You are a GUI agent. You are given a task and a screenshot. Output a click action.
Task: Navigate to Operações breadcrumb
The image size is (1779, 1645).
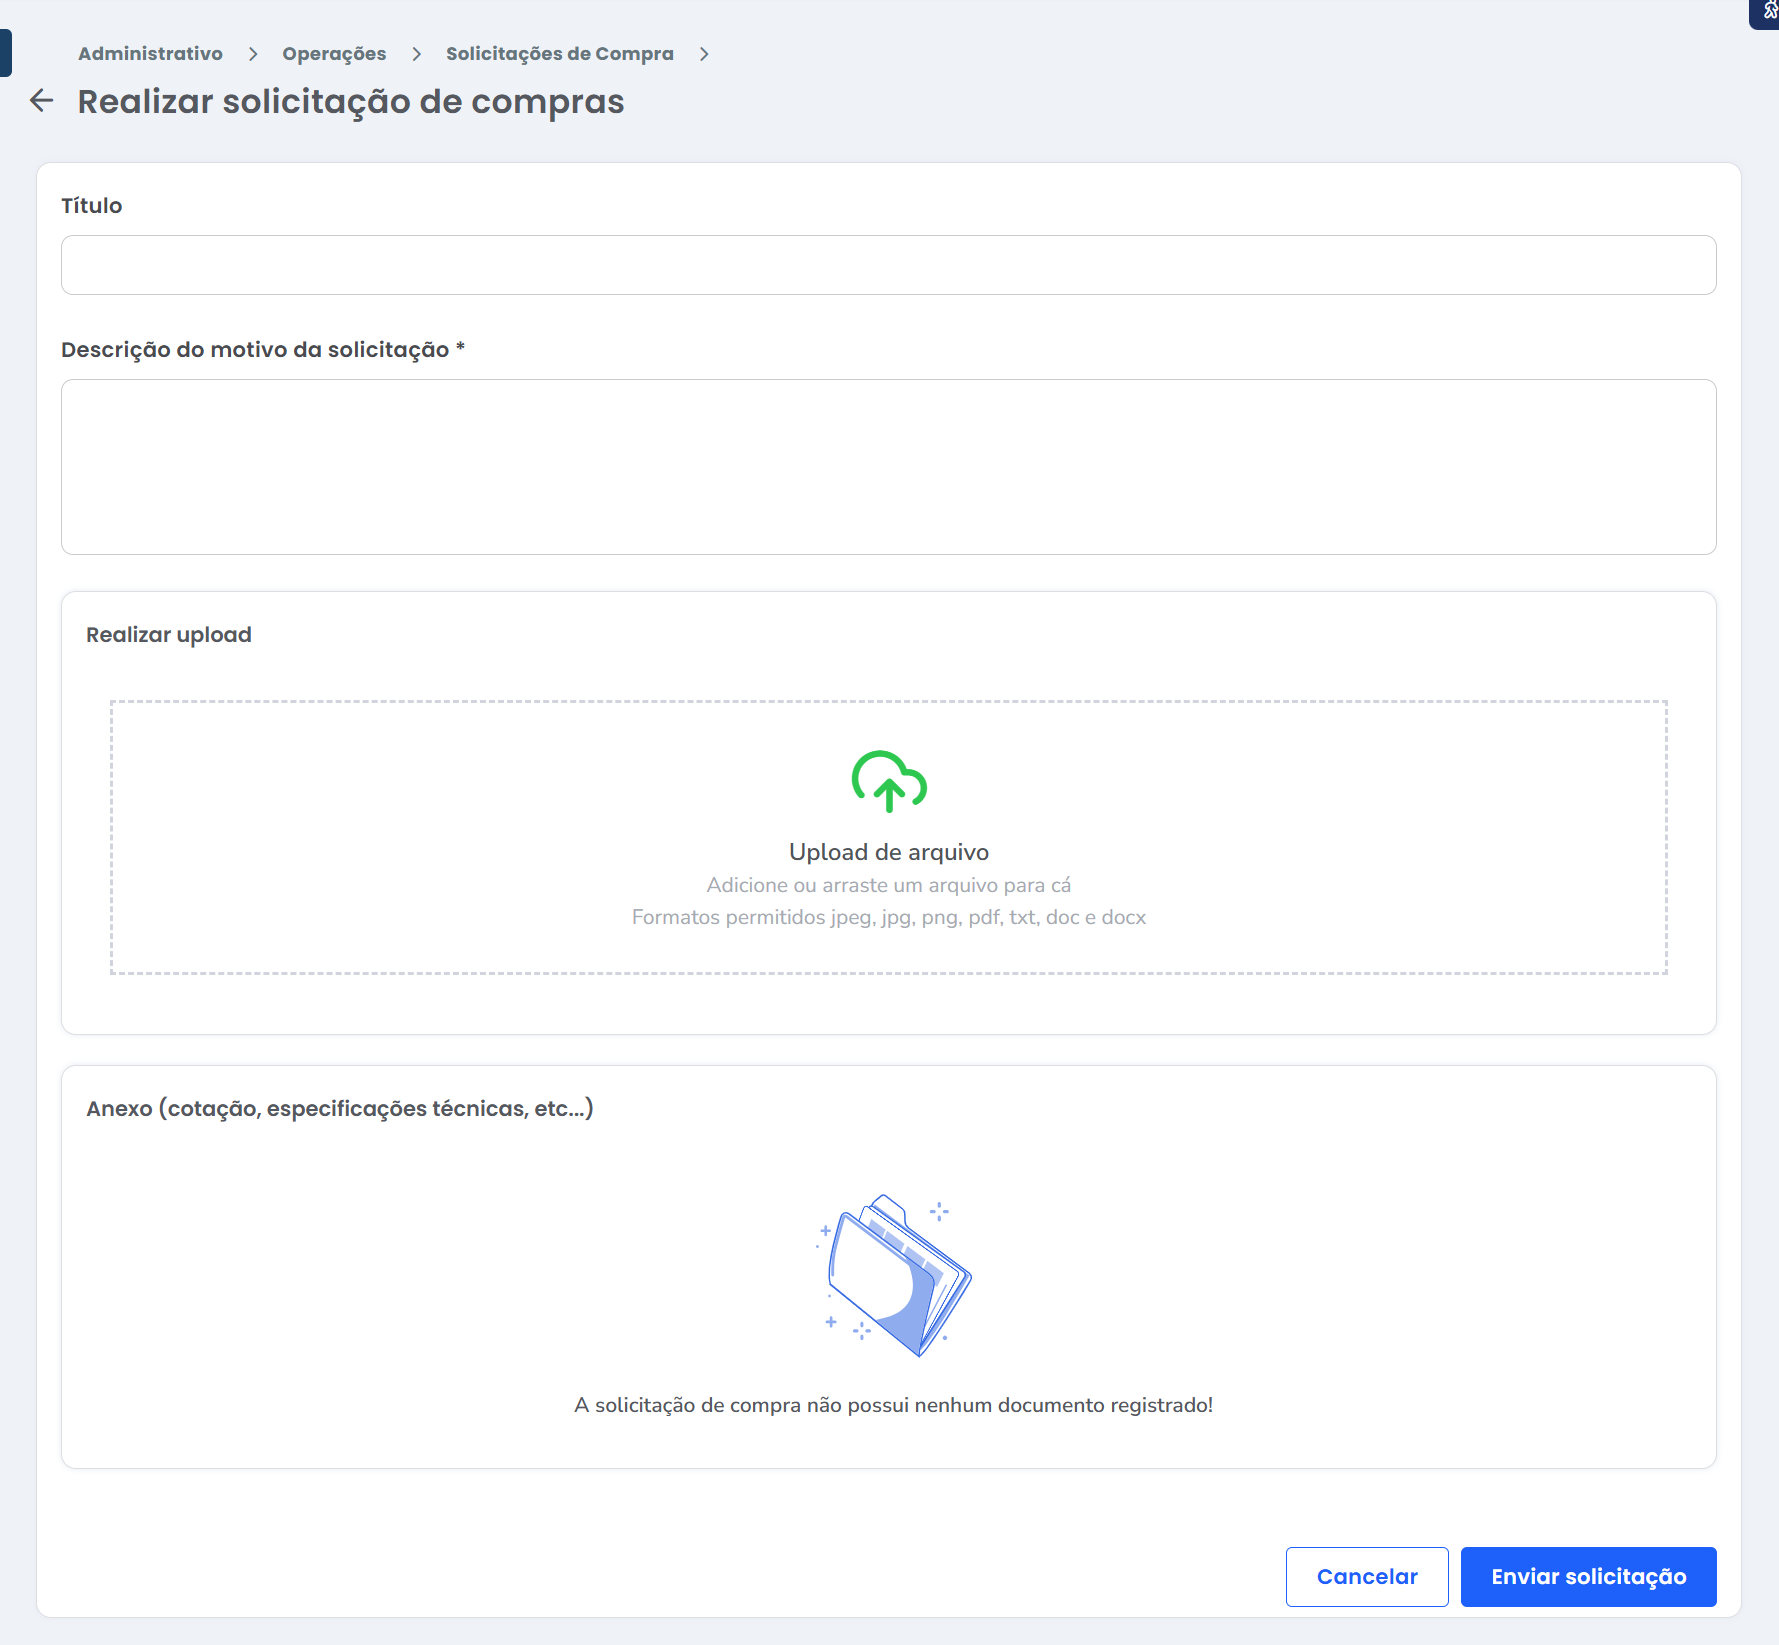point(334,54)
